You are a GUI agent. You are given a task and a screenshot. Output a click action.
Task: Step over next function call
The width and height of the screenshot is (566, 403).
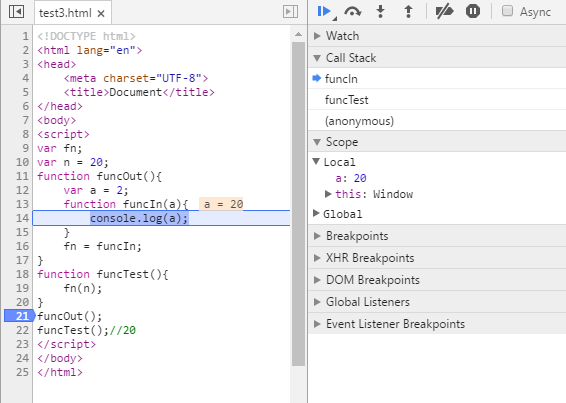pyautogui.click(x=352, y=12)
